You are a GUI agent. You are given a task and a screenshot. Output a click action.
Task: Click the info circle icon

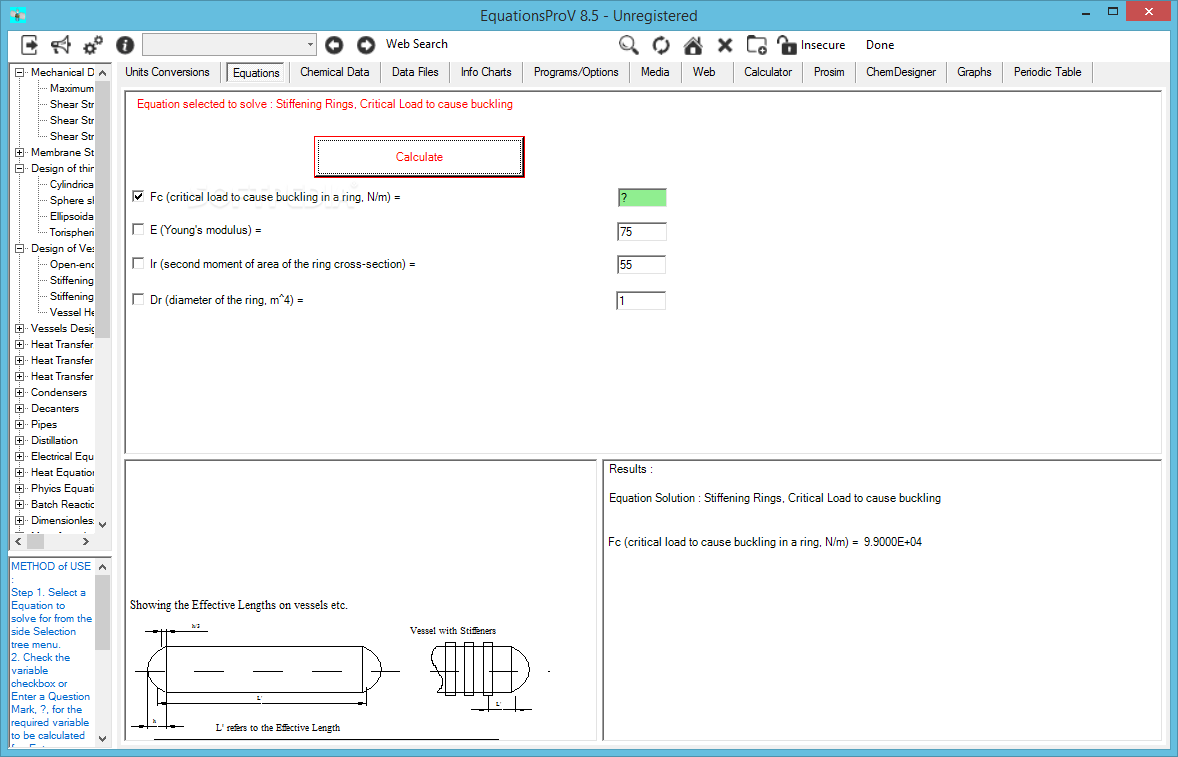pyautogui.click(x=125, y=45)
